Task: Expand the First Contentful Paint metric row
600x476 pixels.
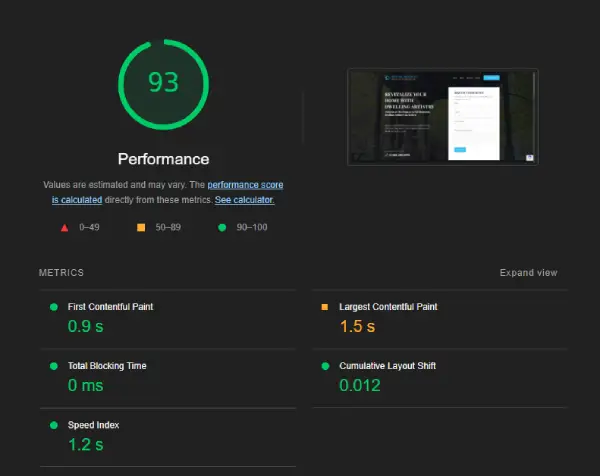Action: (110, 307)
